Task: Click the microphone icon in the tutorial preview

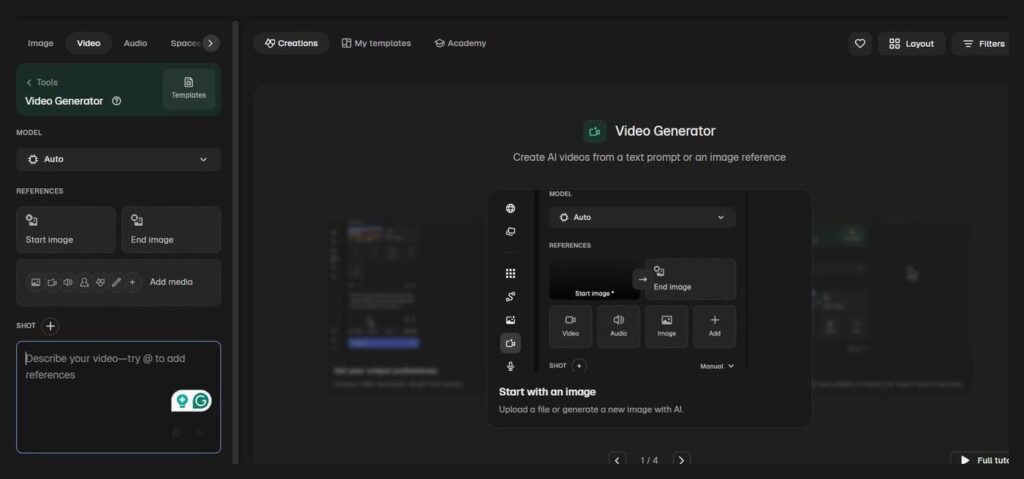Action: (x=511, y=366)
